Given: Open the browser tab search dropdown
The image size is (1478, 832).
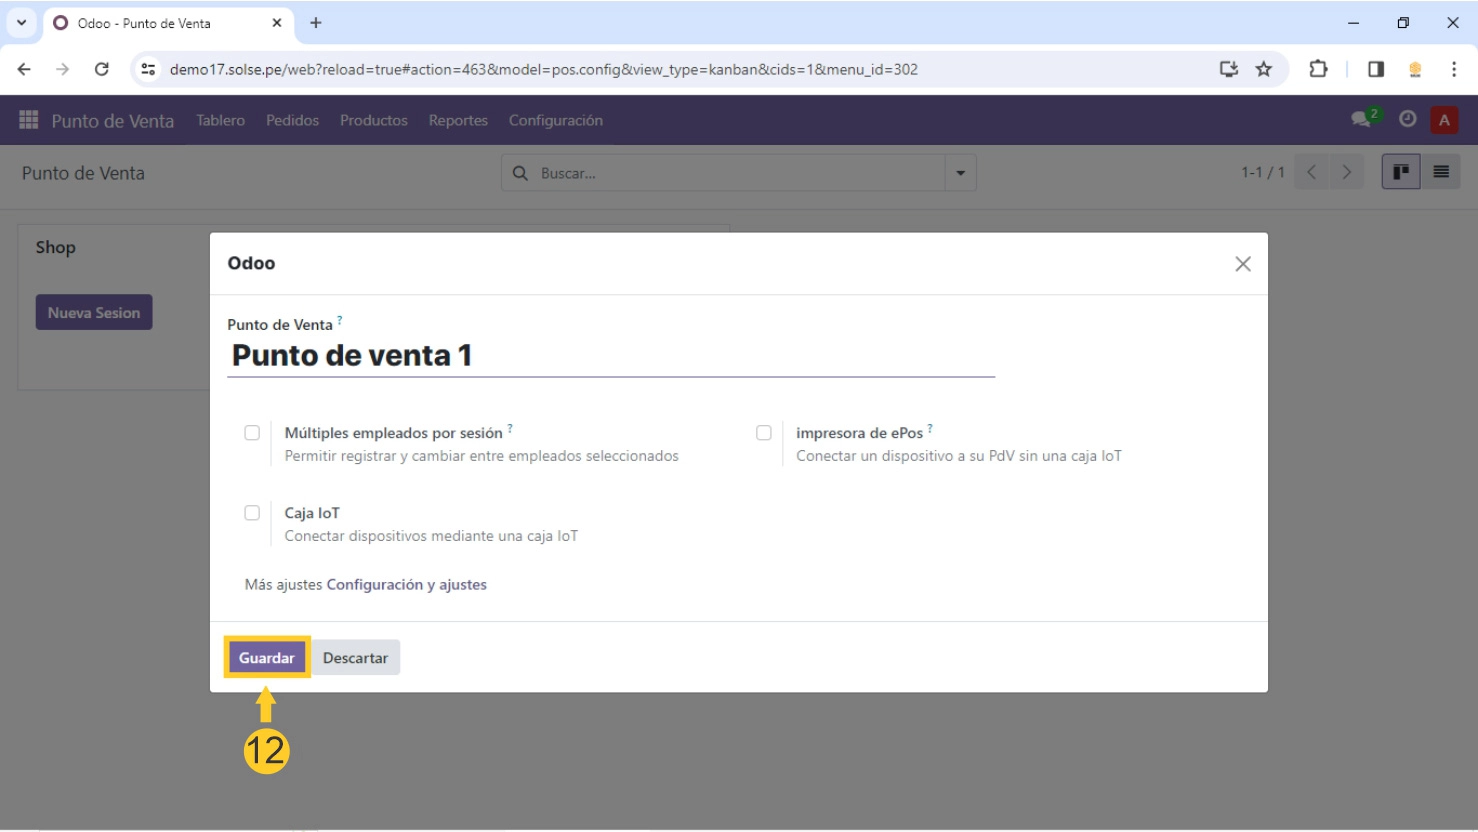Looking at the screenshot, I should tap(21, 22).
